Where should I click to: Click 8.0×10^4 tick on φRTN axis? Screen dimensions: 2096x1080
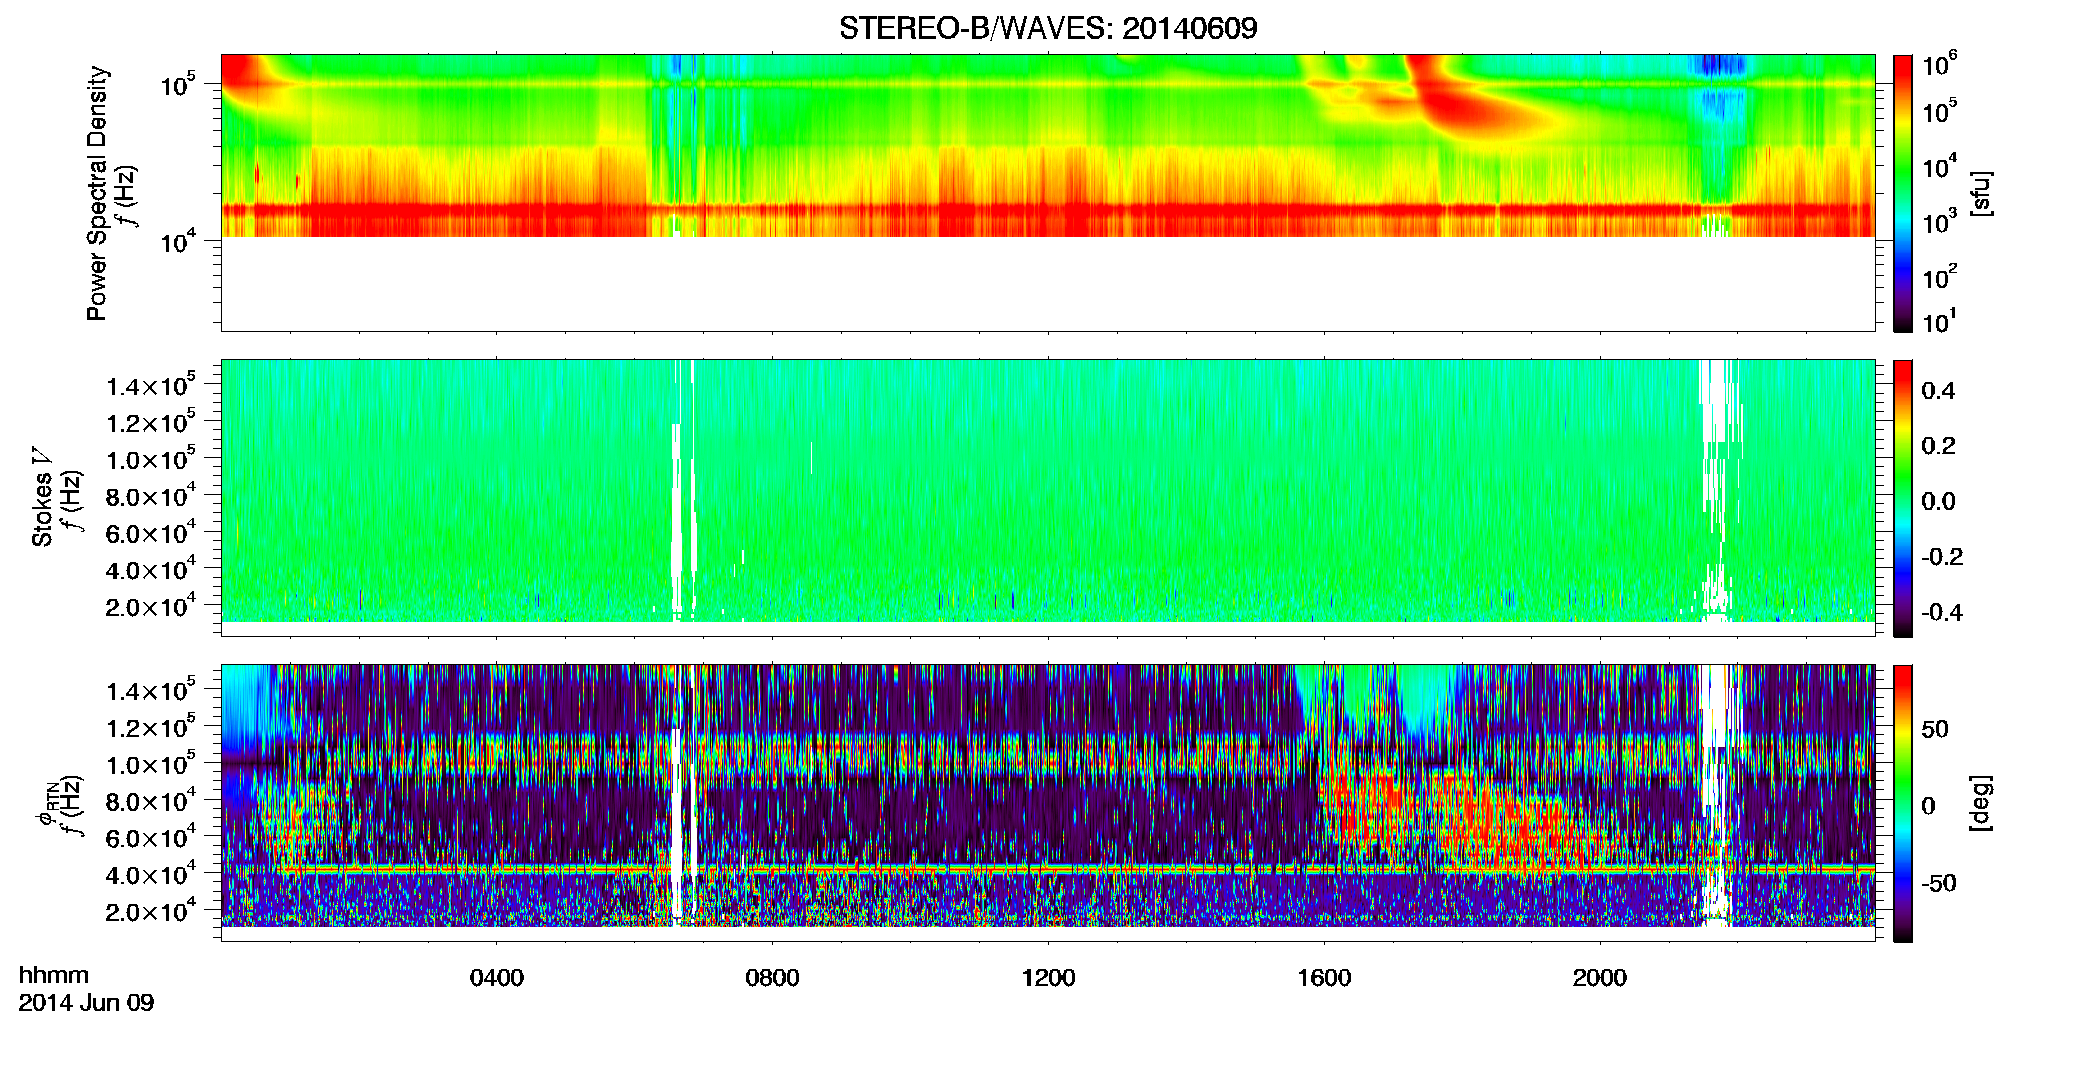(150, 801)
